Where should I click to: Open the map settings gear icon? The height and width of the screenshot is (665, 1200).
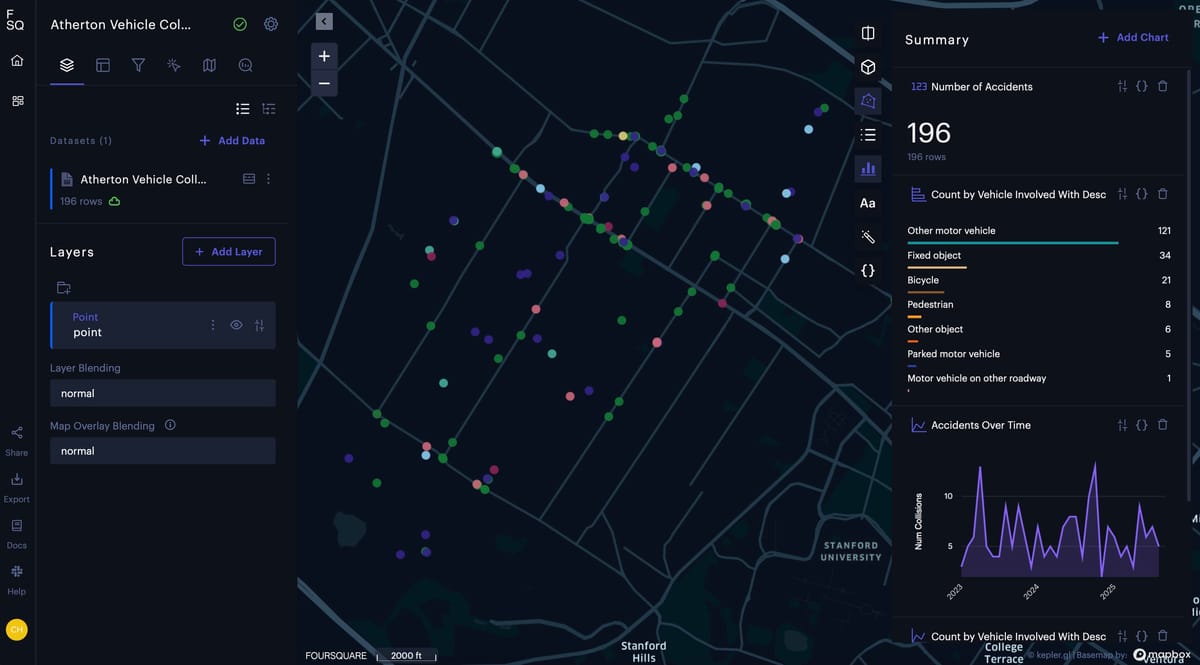click(271, 24)
